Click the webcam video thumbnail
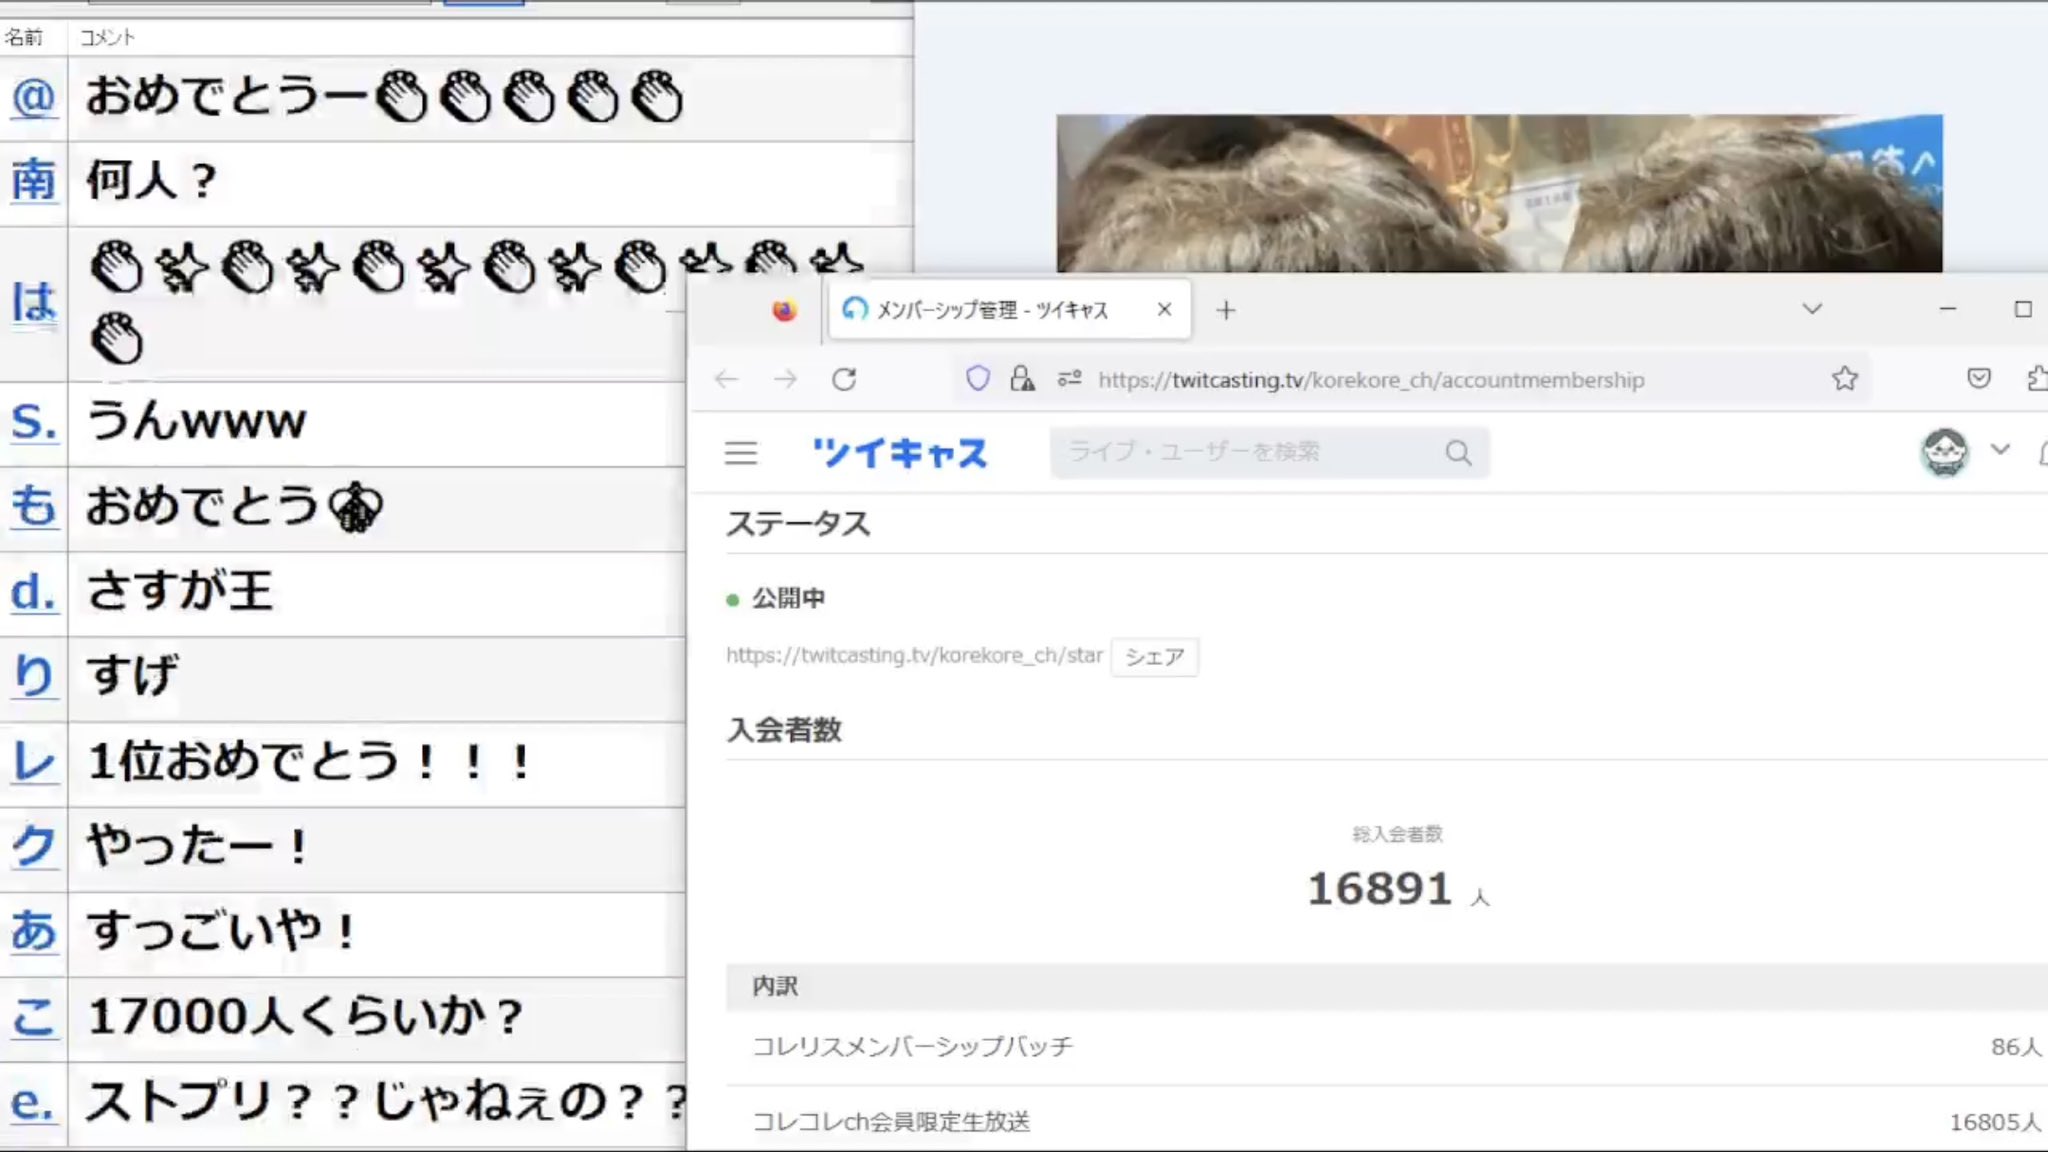2048x1152 pixels. pyautogui.click(x=1499, y=193)
